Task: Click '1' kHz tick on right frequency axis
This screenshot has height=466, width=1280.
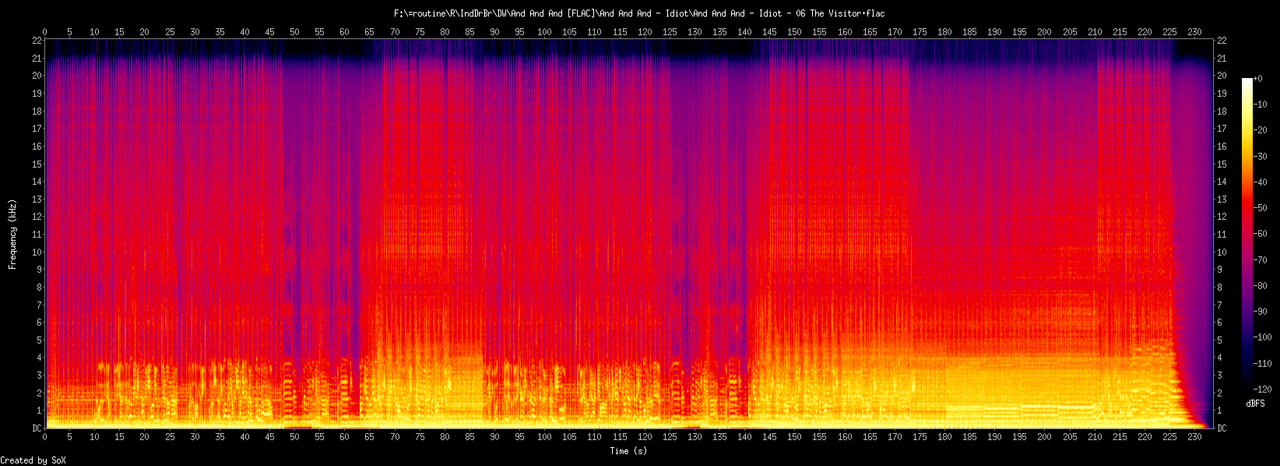Action: pos(1221,410)
